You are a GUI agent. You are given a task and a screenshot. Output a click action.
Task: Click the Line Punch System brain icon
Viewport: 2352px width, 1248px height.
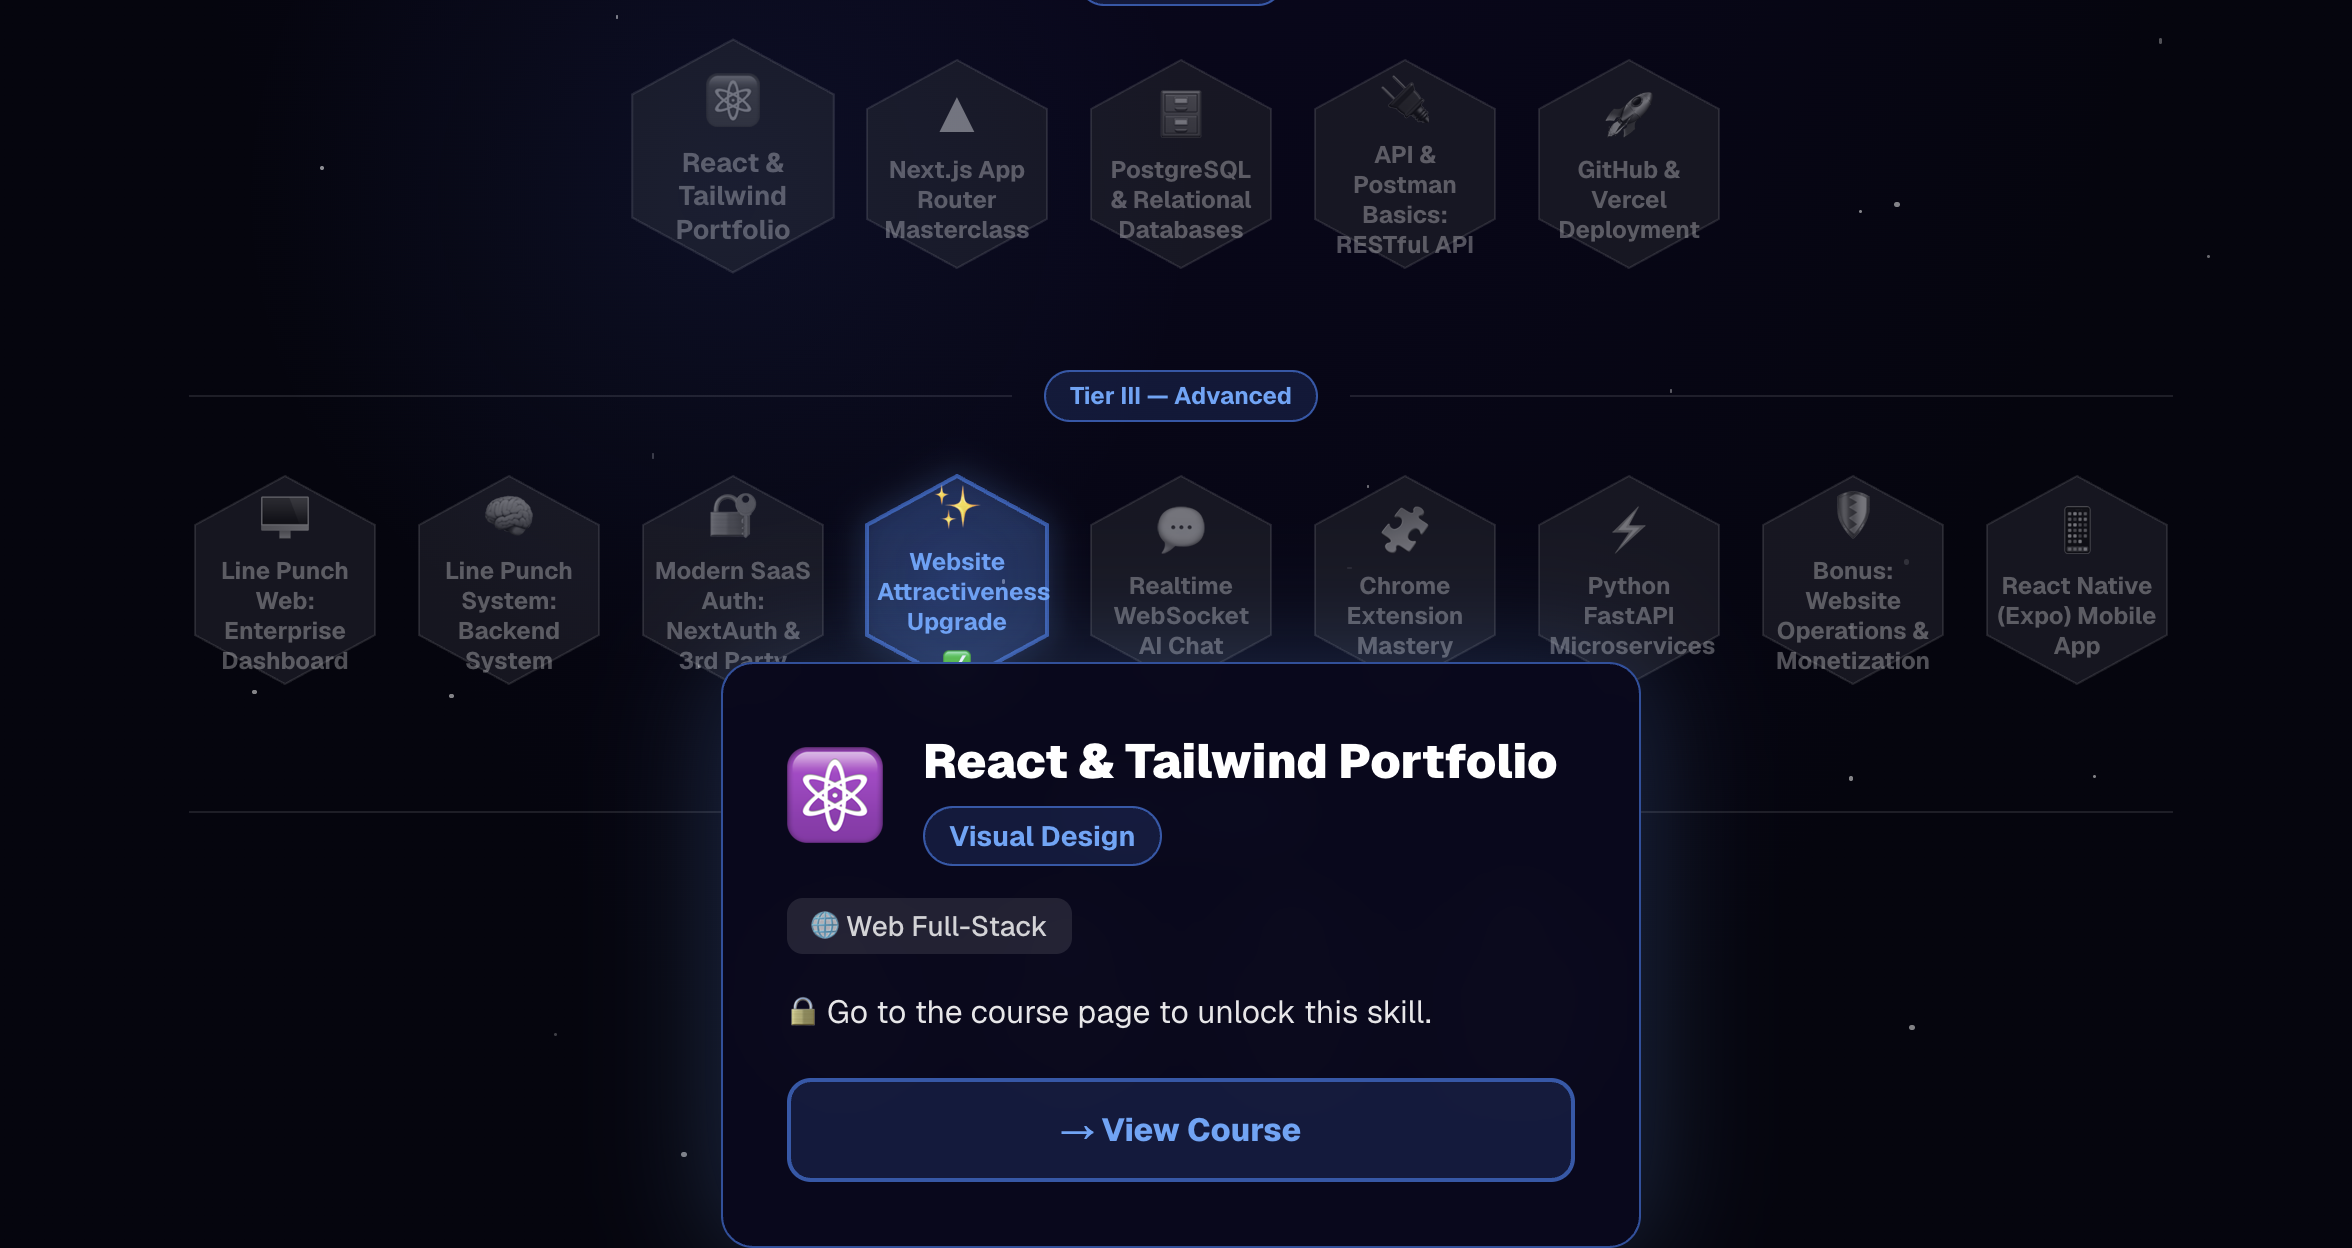[509, 515]
